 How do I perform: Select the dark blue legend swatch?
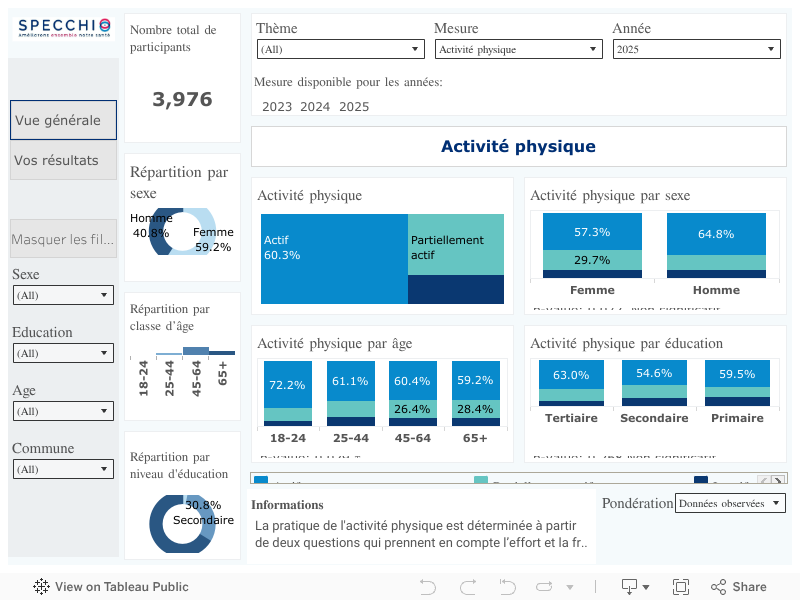click(701, 482)
